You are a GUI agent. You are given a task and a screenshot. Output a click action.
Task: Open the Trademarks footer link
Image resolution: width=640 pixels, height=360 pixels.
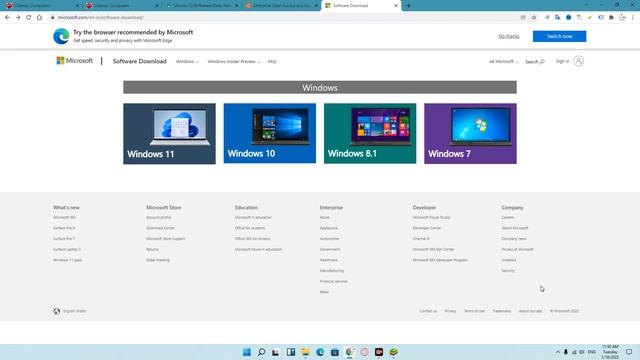(502, 311)
